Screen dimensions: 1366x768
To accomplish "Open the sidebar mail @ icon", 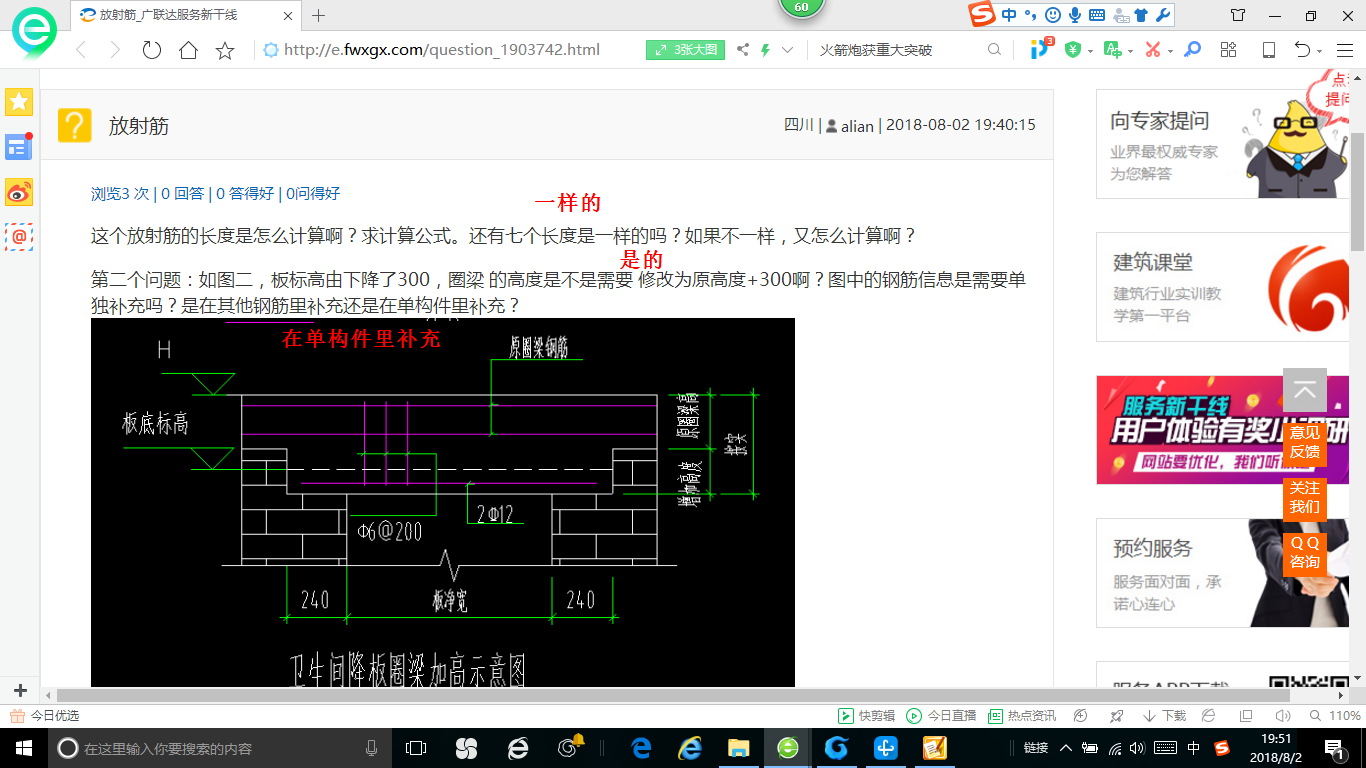I will (x=19, y=237).
